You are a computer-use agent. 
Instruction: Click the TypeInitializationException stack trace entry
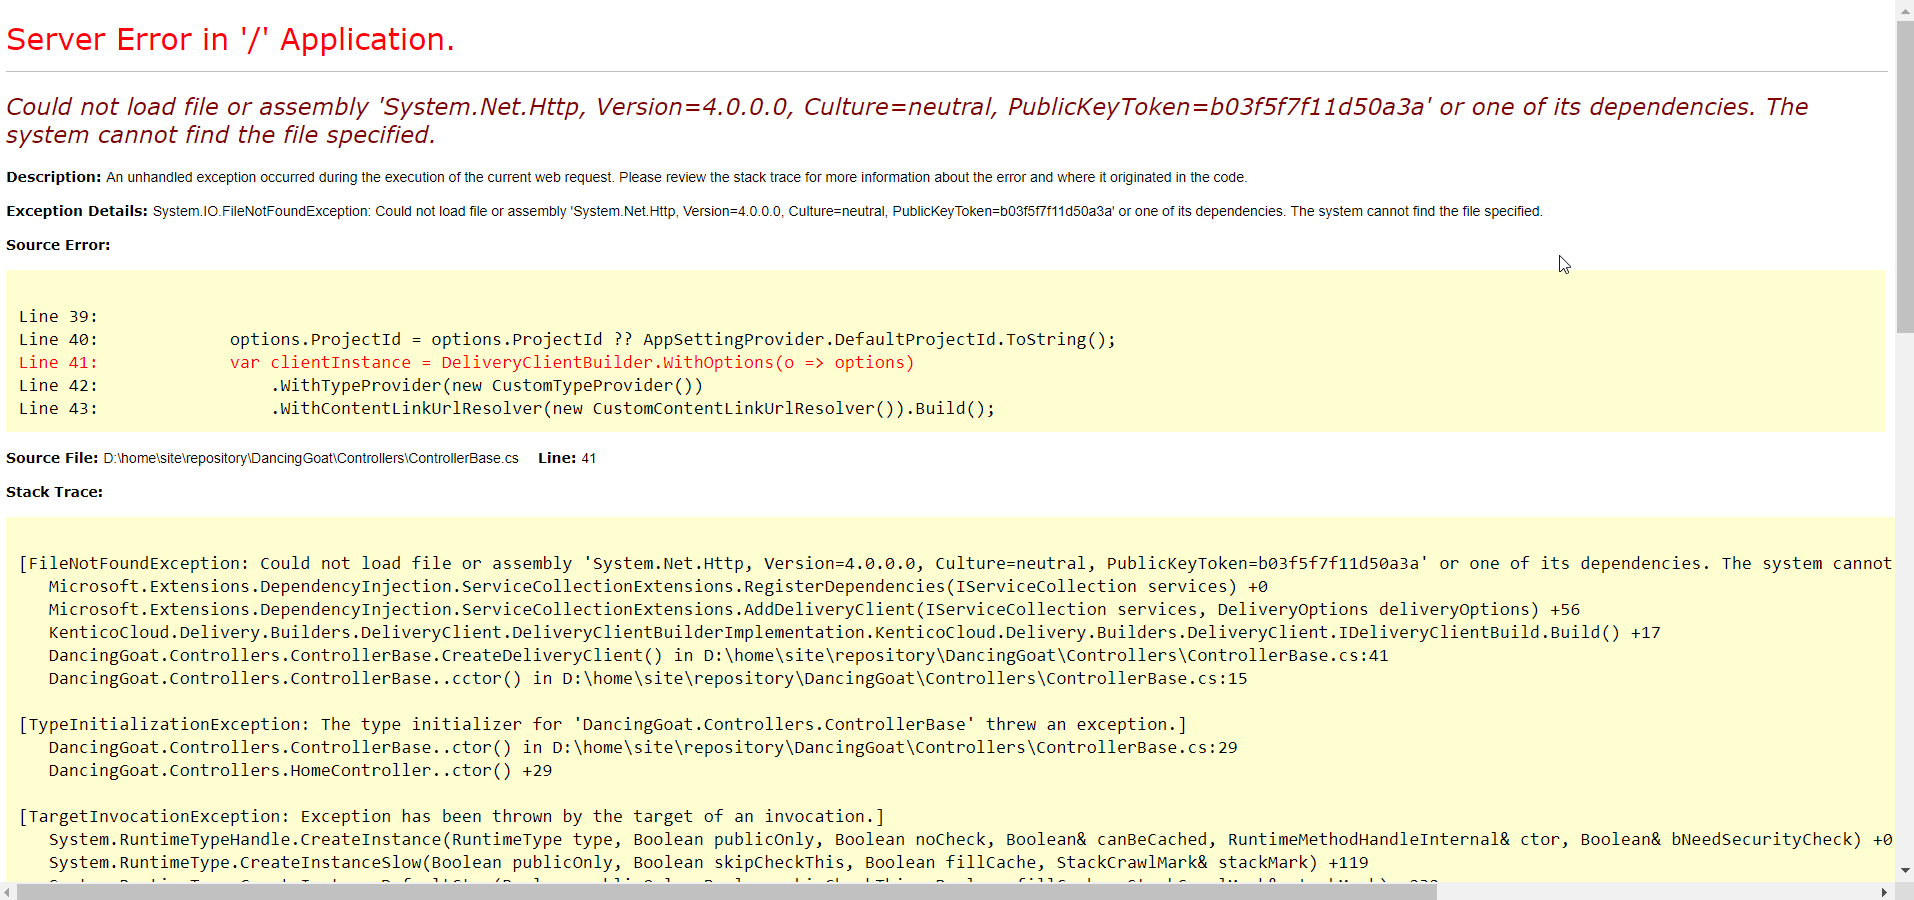pyautogui.click(x=600, y=724)
